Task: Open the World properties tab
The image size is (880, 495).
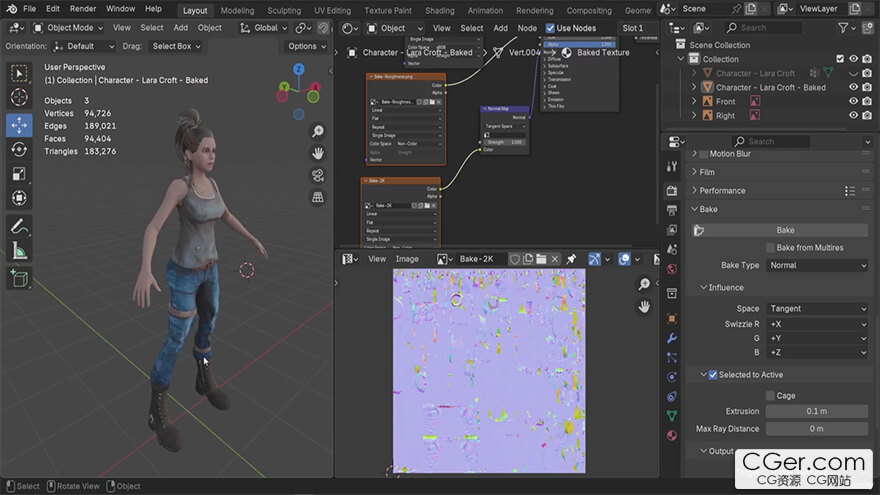Action: 672,269
